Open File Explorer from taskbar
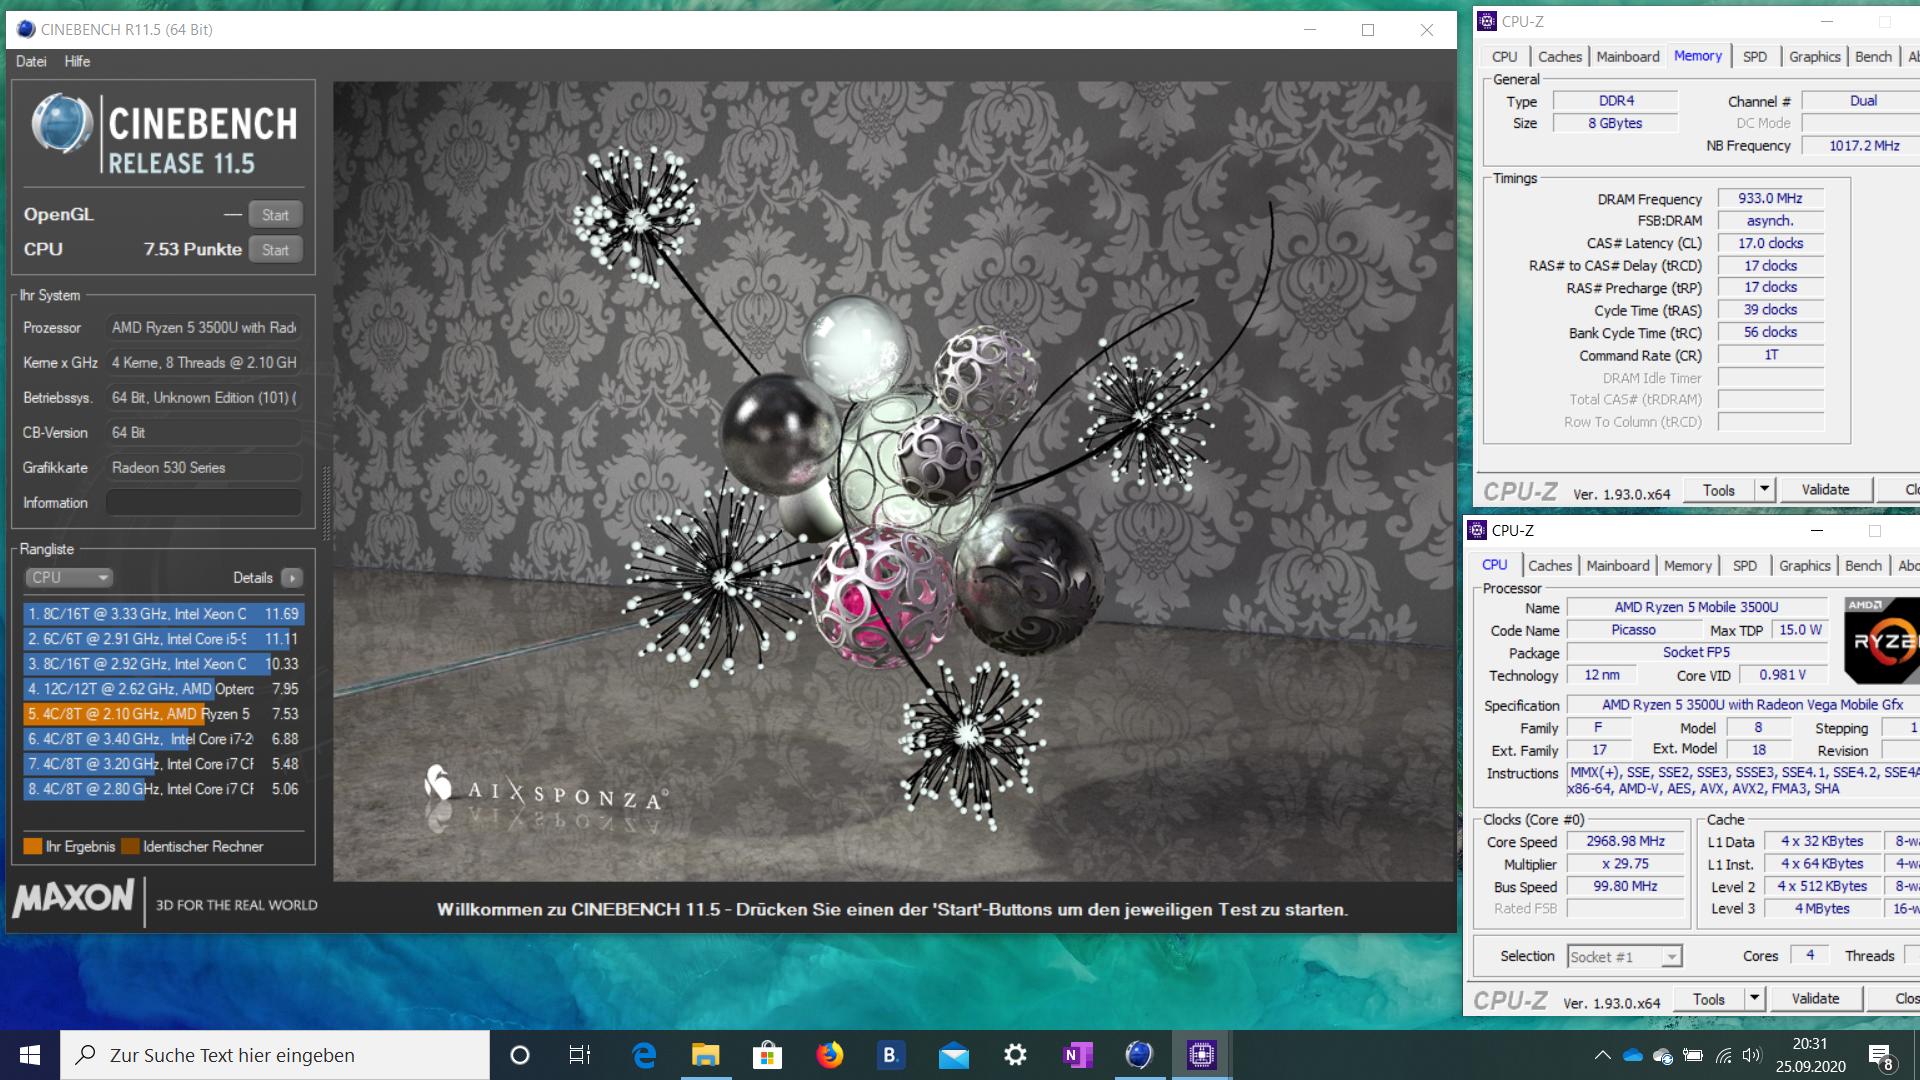 pos(705,1055)
